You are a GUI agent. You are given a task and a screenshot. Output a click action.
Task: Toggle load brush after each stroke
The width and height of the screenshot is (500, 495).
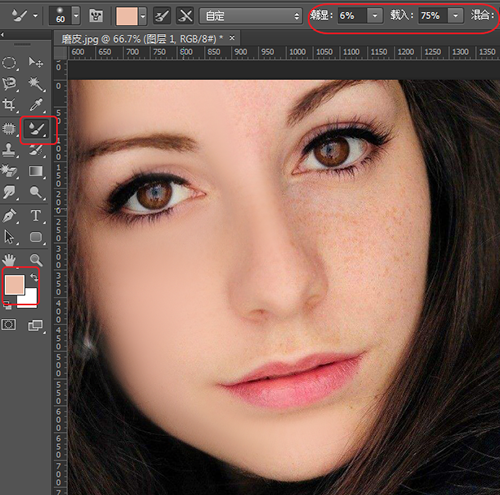162,16
